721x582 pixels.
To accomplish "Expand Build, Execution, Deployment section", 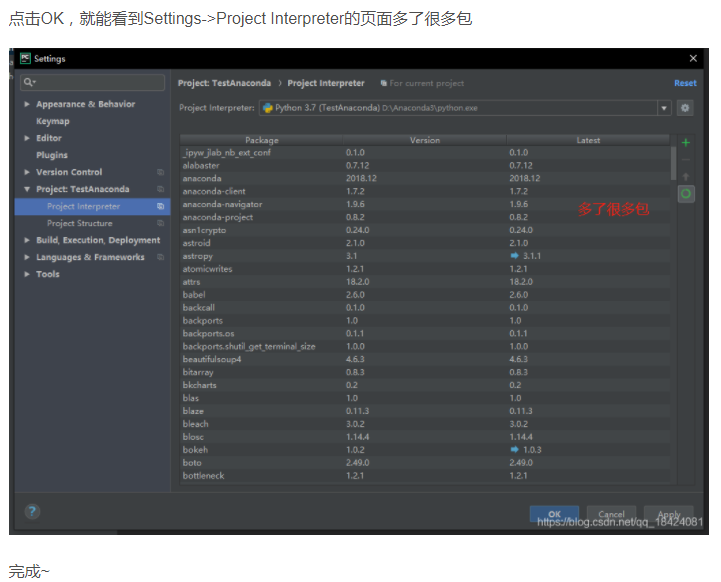I will pyautogui.click(x=27, y=240).
